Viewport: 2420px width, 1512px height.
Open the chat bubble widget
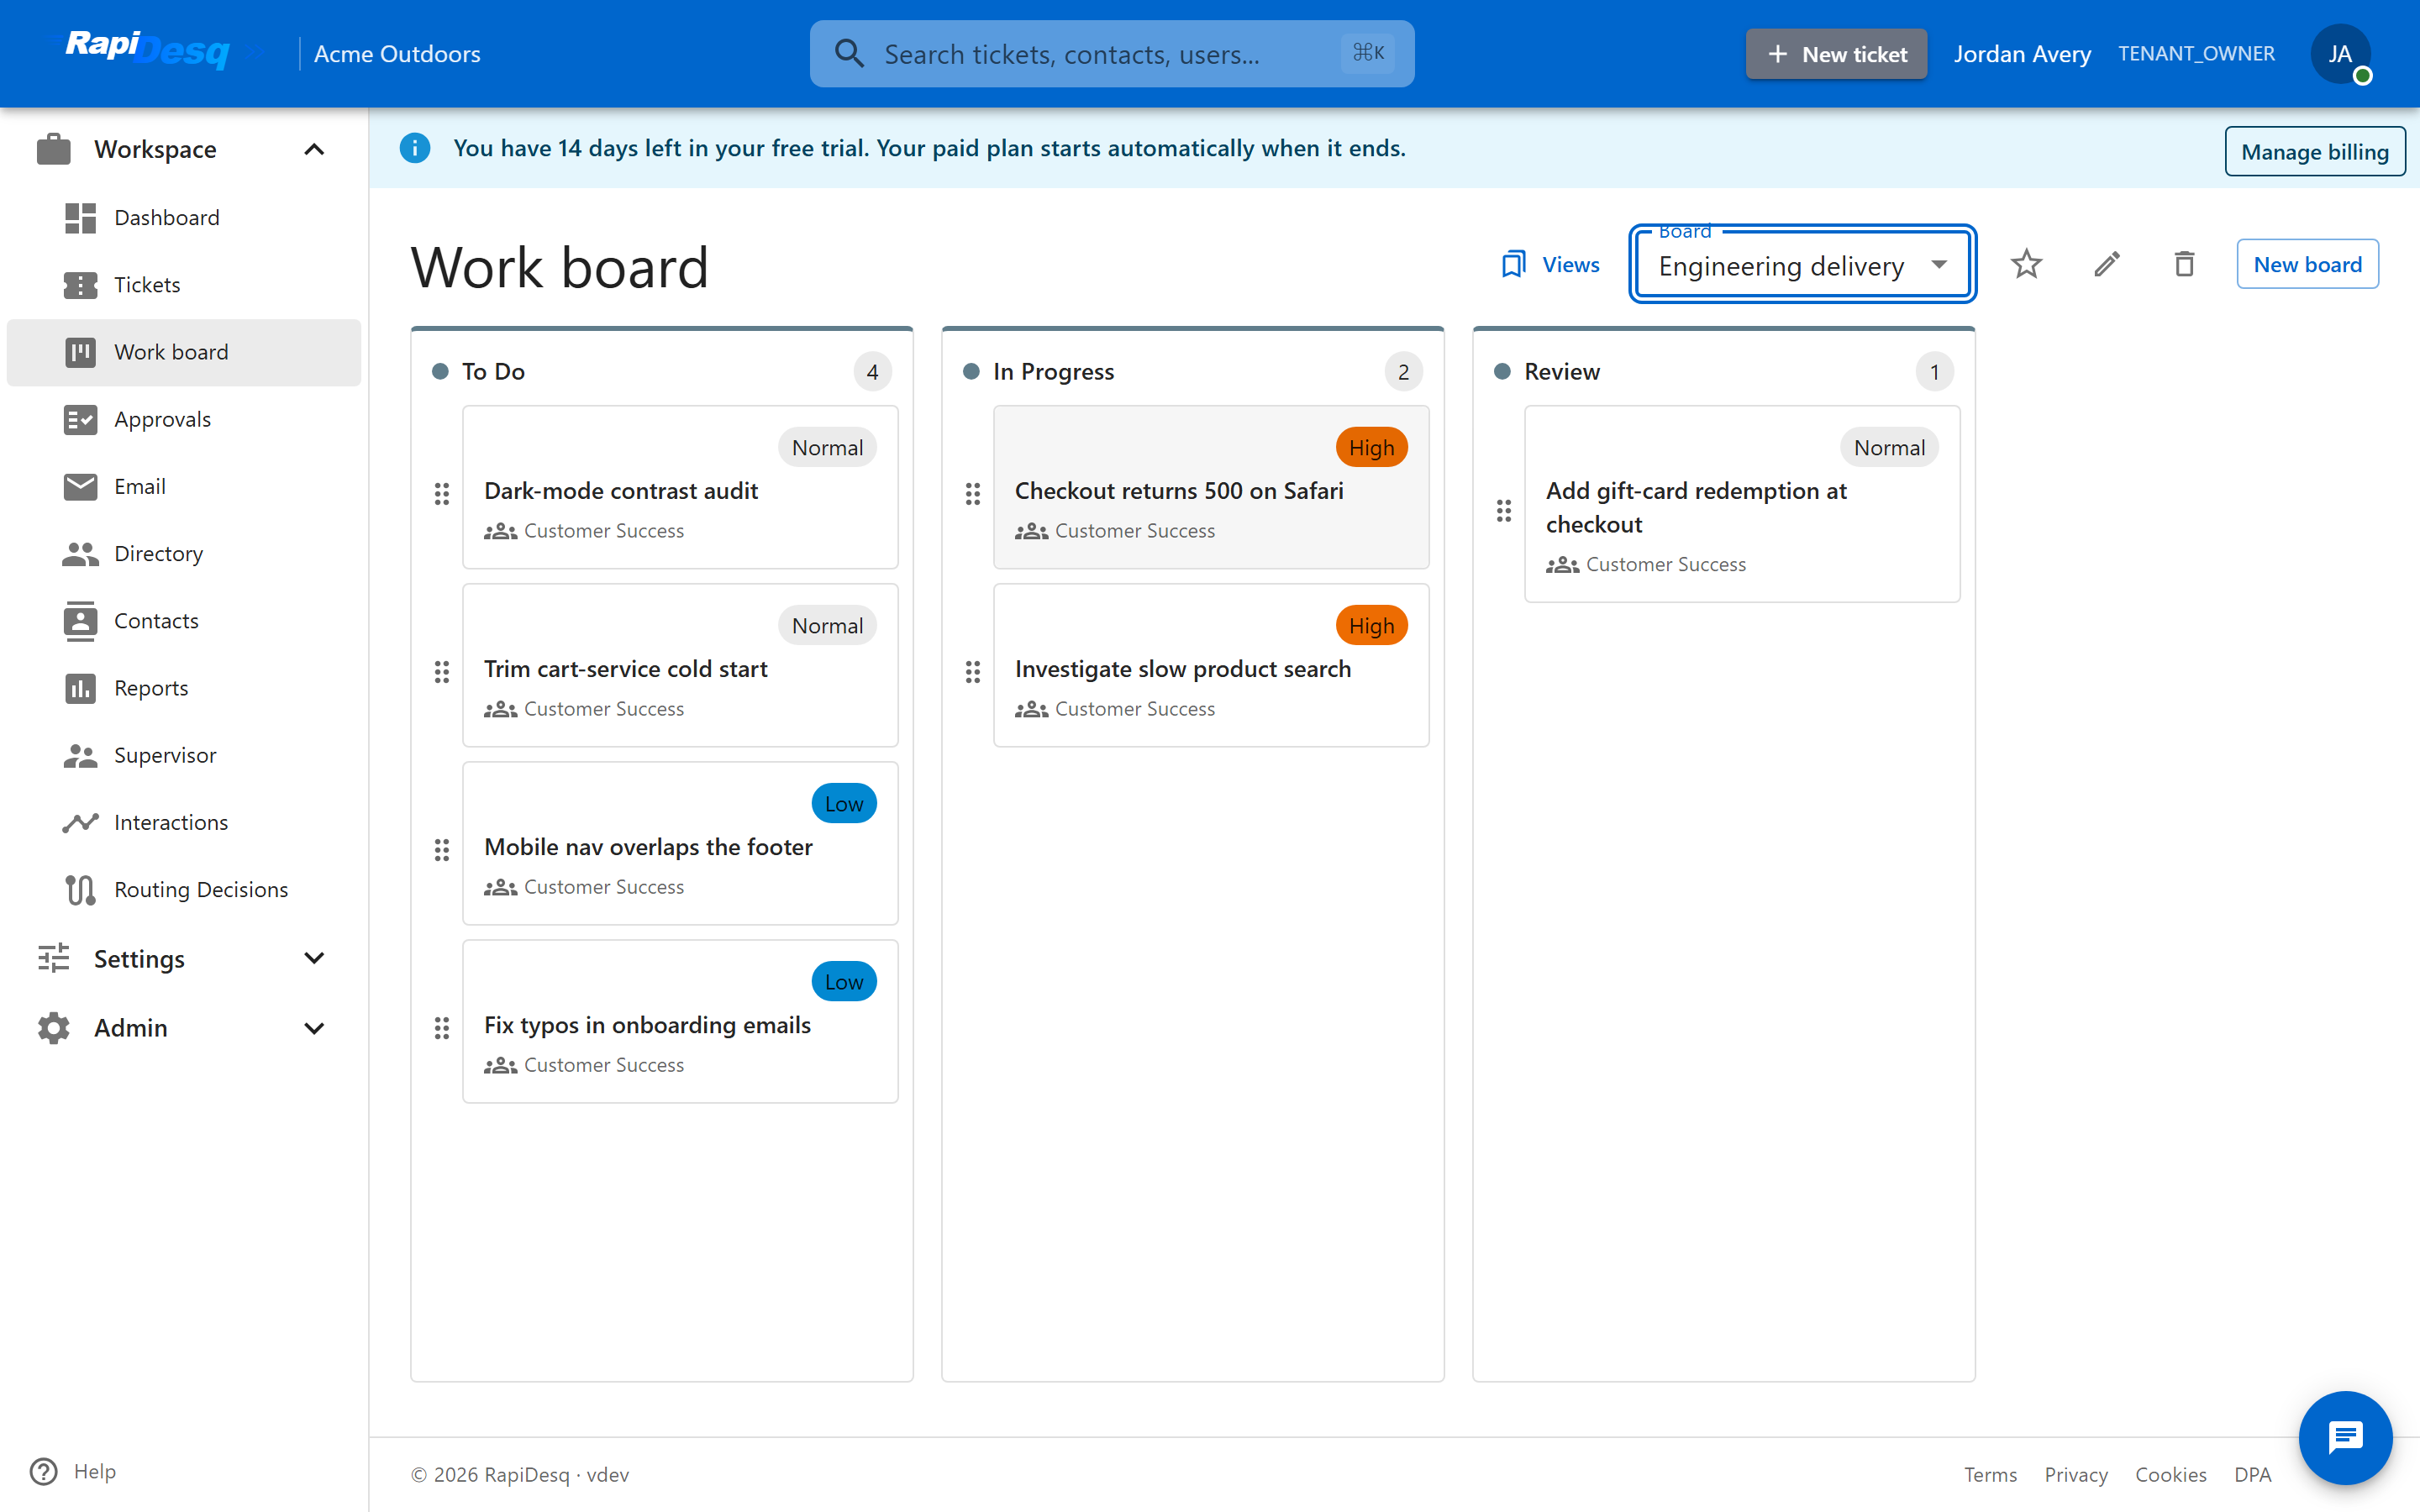2345,1437
